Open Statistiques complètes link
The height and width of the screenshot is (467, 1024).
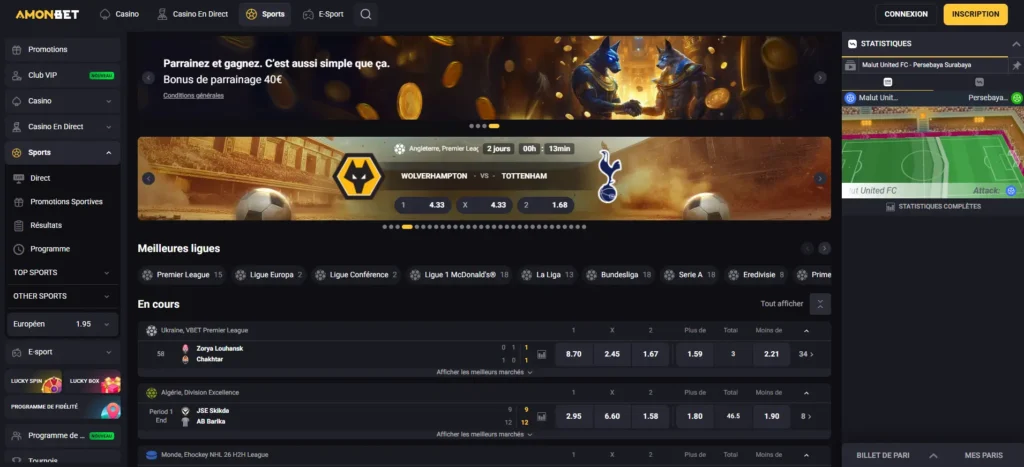[933, 206]
